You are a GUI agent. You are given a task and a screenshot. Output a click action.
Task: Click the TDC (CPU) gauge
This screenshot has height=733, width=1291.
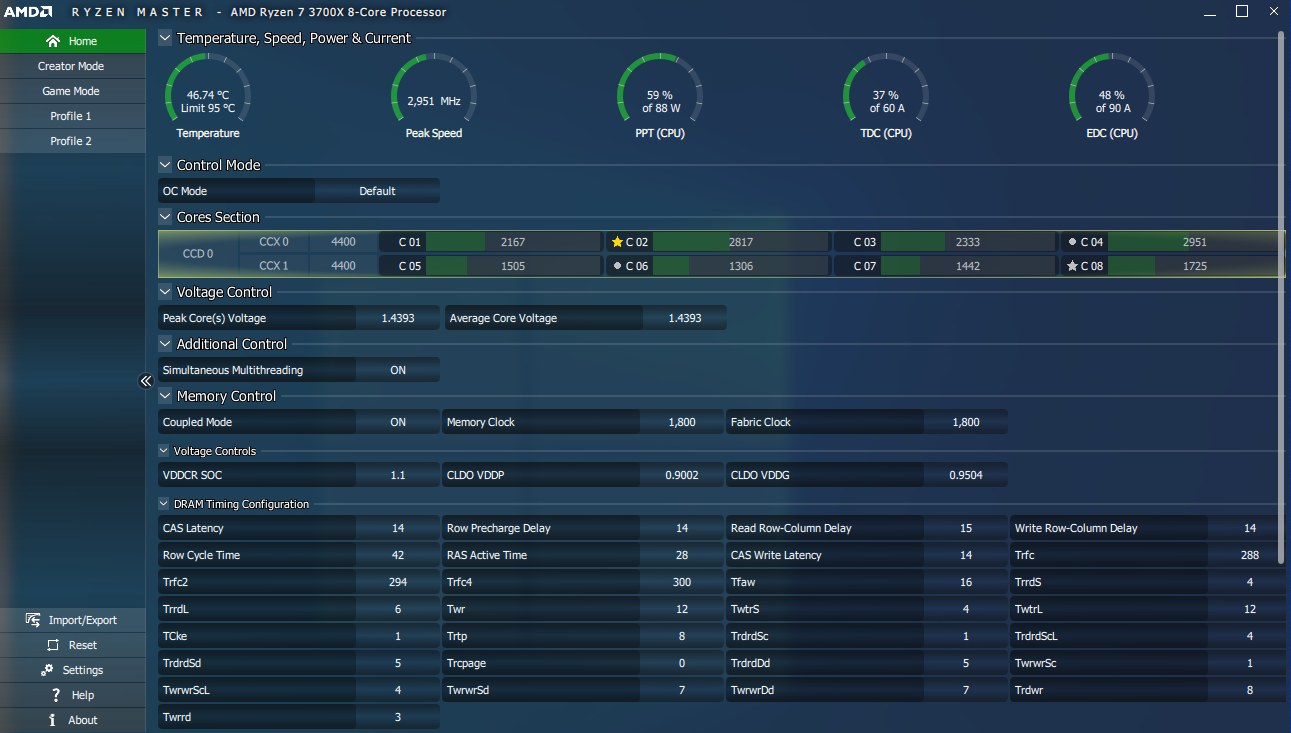(886, 95)
